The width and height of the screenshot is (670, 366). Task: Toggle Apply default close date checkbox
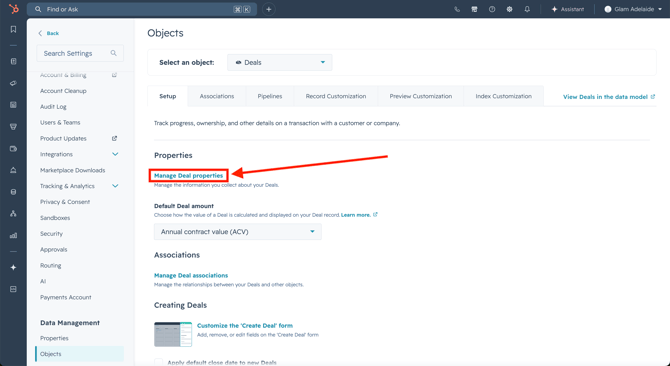159,363
